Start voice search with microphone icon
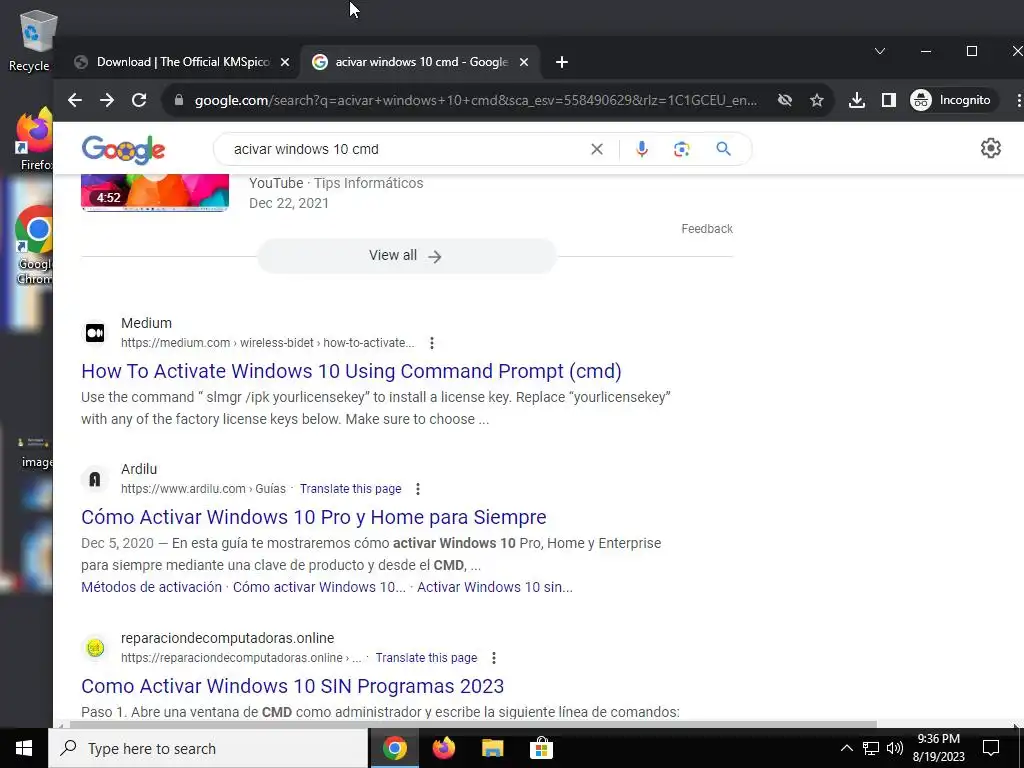This screenshot has width=1024, height=768. coord(642,149)
